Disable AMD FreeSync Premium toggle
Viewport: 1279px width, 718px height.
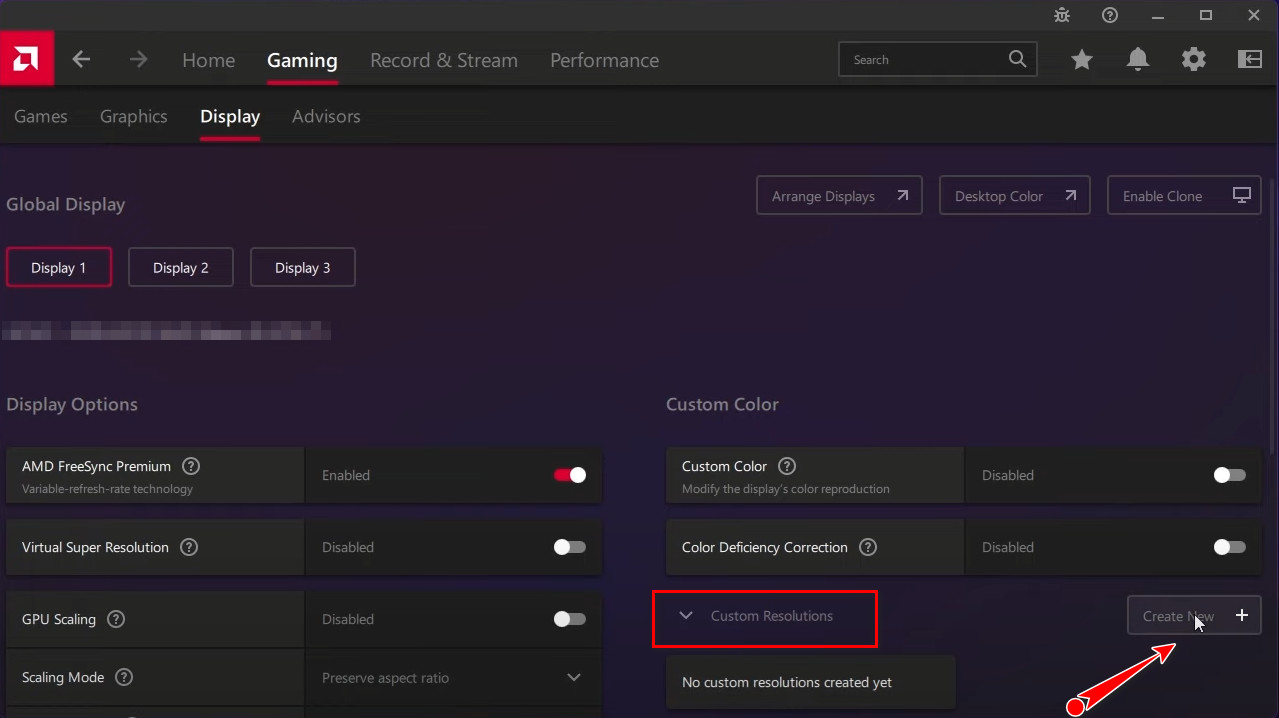(569, 475)
